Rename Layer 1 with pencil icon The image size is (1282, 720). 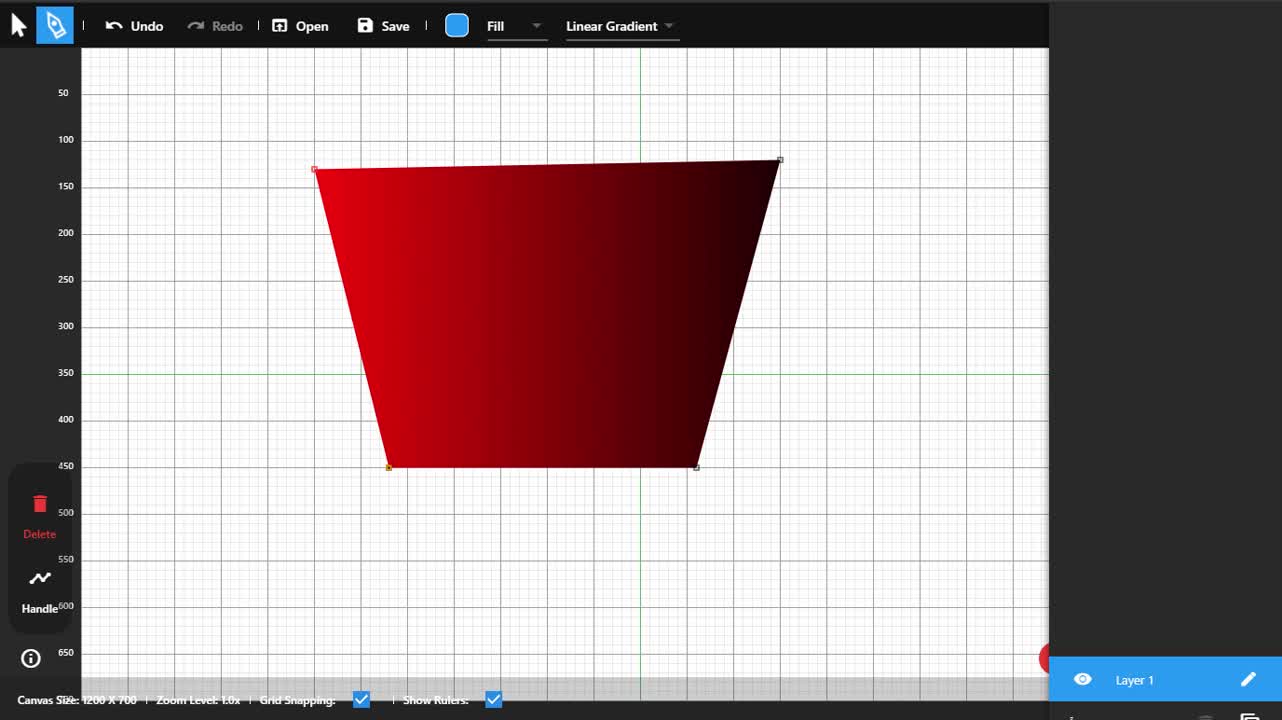(x=1248, y=680)
